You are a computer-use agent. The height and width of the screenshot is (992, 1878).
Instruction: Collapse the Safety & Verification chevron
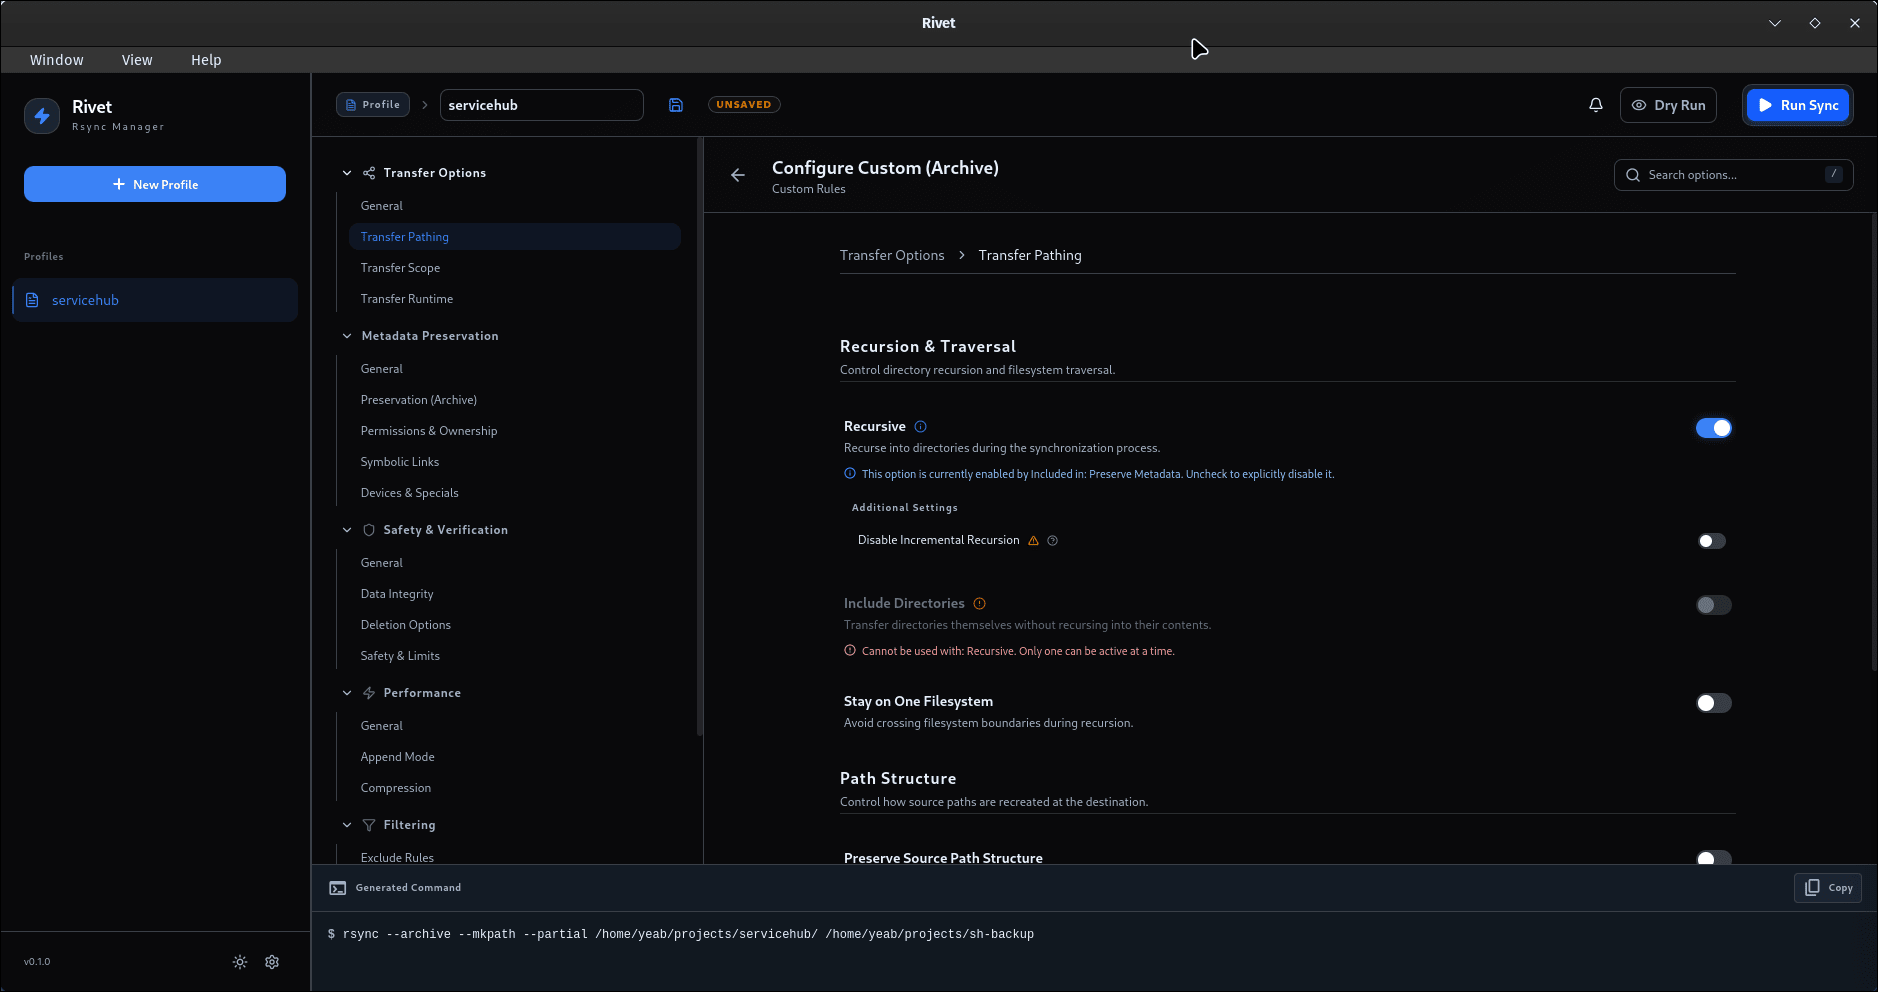click(347, 530)
